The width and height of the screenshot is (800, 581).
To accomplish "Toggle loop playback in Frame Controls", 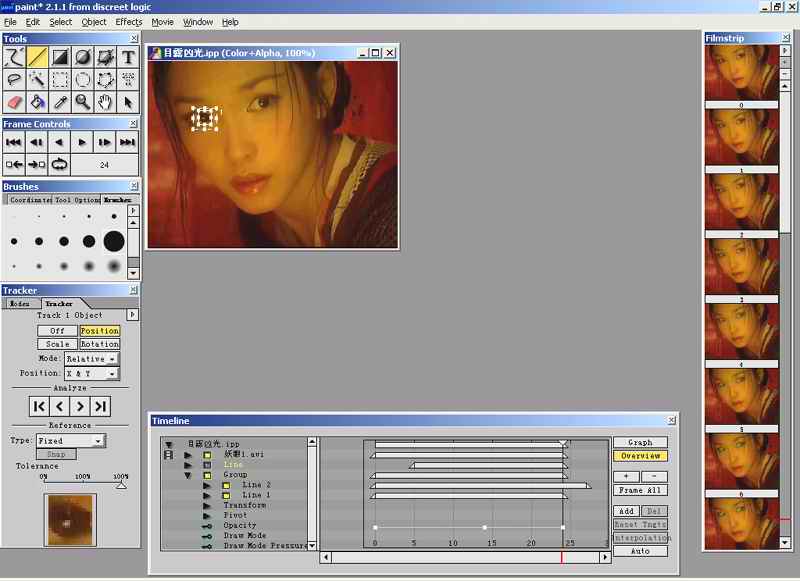I will (x=60, y=164).
